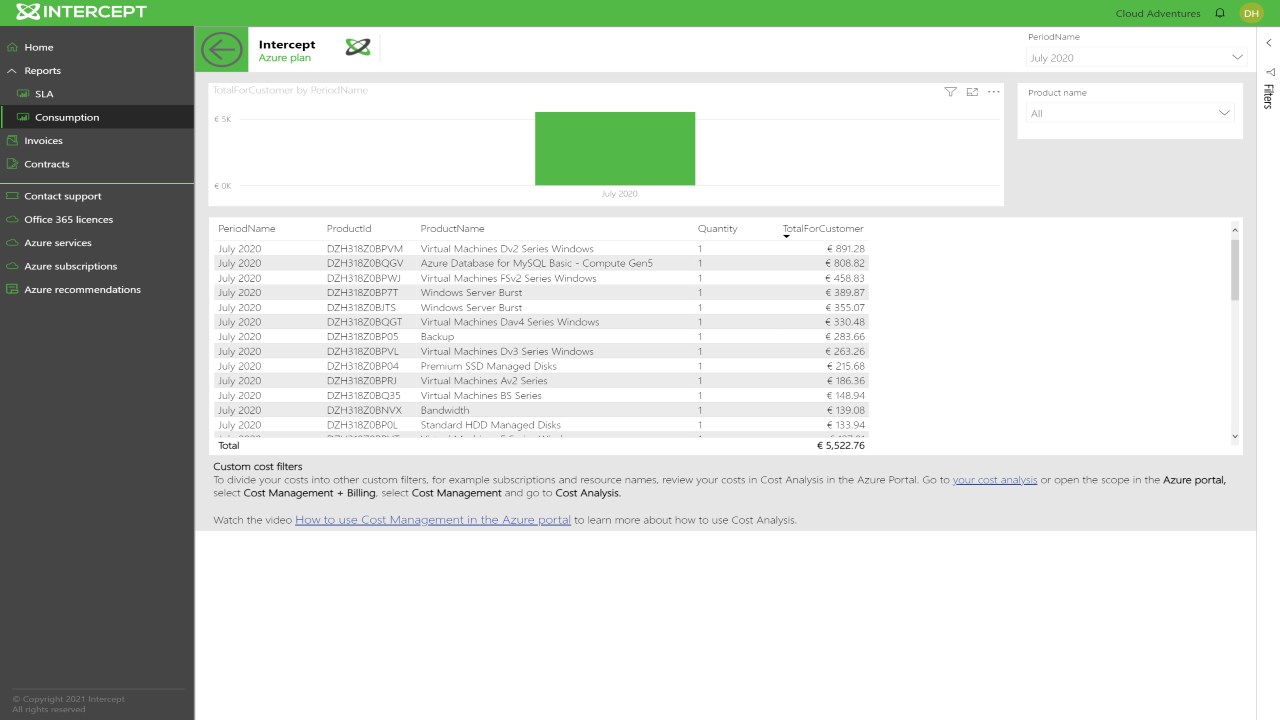The height and width of the screenshot is (720, 1280).
Task: Click the € 891.28 amount cell
Action: 845,249
